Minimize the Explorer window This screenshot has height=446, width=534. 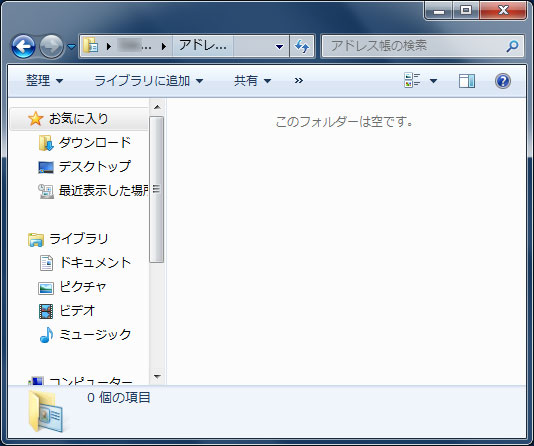(439, 11)
